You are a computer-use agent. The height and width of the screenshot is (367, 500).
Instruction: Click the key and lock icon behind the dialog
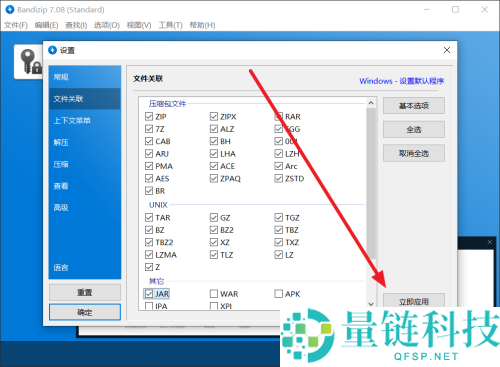tap(31, 62)
